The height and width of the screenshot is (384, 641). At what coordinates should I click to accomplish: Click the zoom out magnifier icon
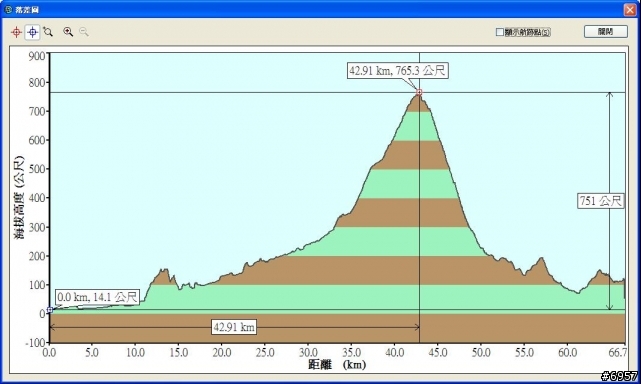(84, 32)
